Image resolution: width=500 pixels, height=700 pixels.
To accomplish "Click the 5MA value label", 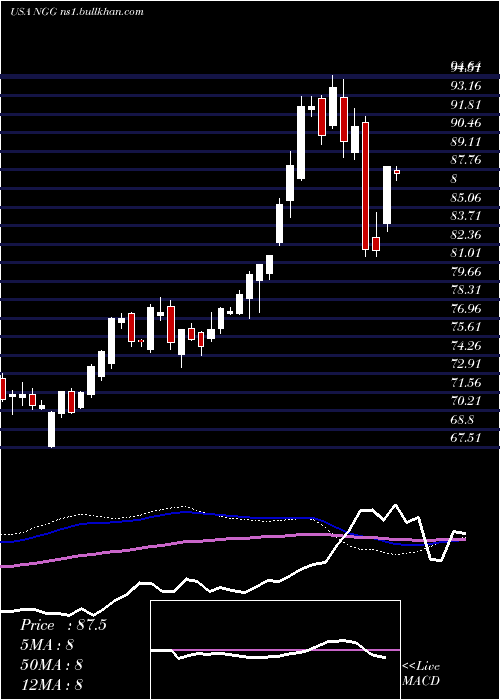I will (x=46, y=645).
